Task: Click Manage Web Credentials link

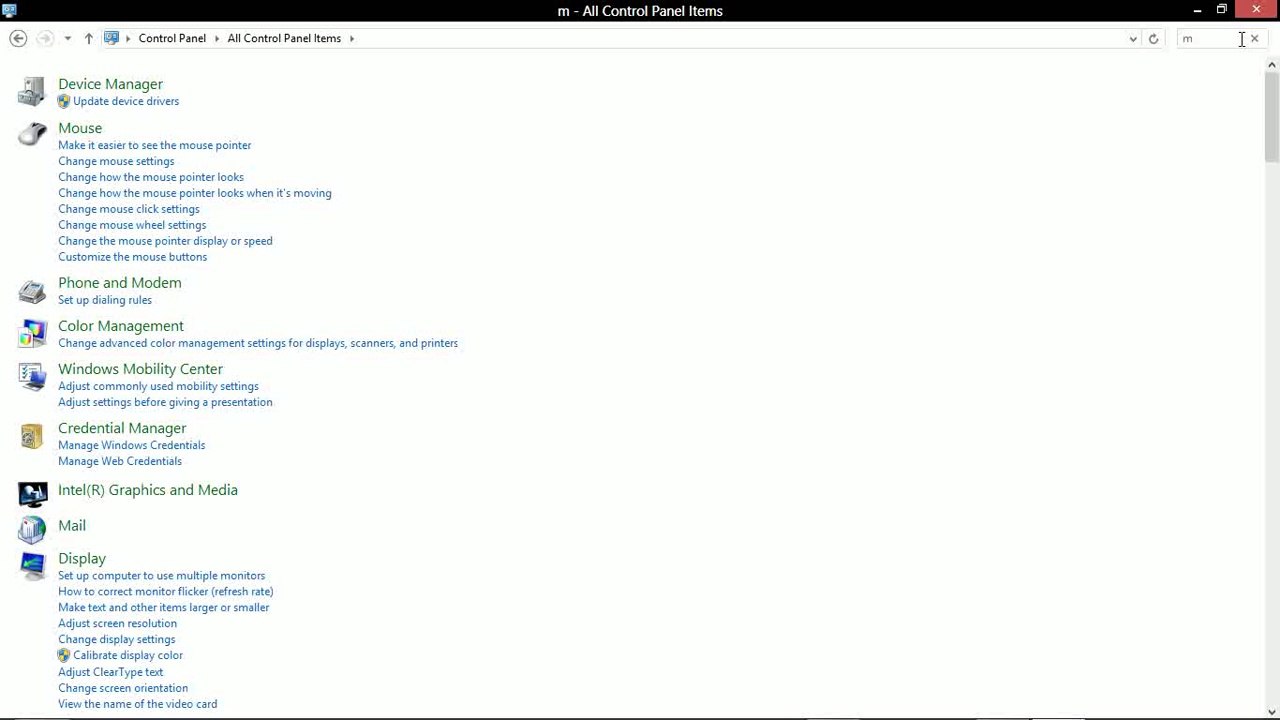Action: [120, 461]
